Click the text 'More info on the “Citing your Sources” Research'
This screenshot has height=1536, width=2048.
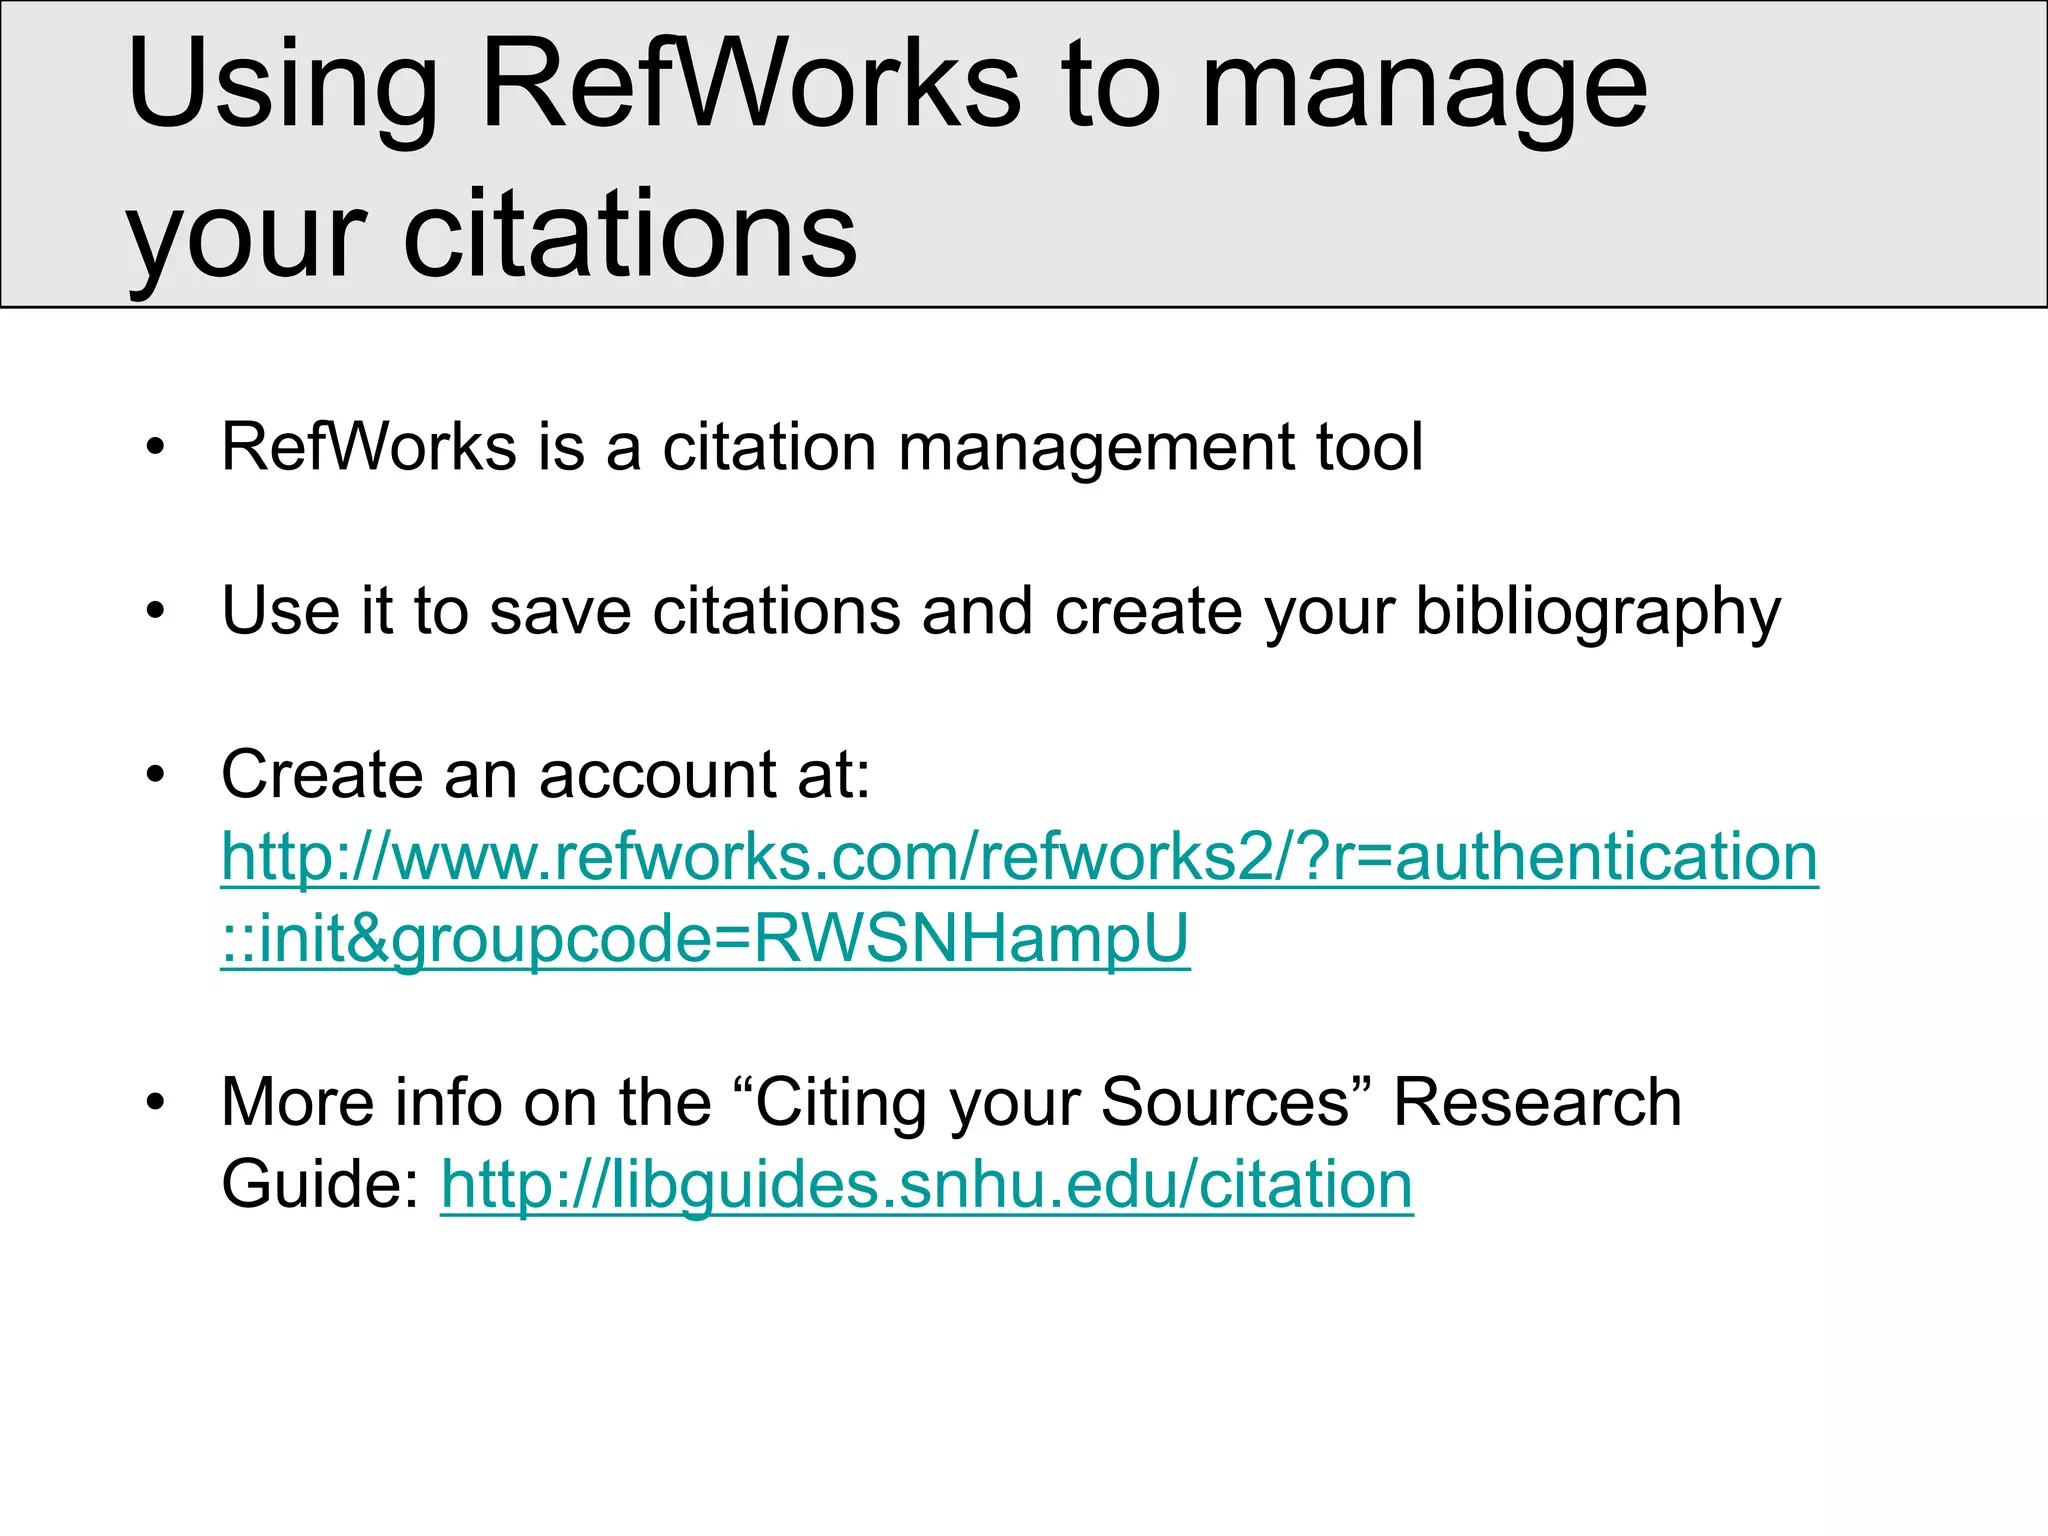[951, 1103]
